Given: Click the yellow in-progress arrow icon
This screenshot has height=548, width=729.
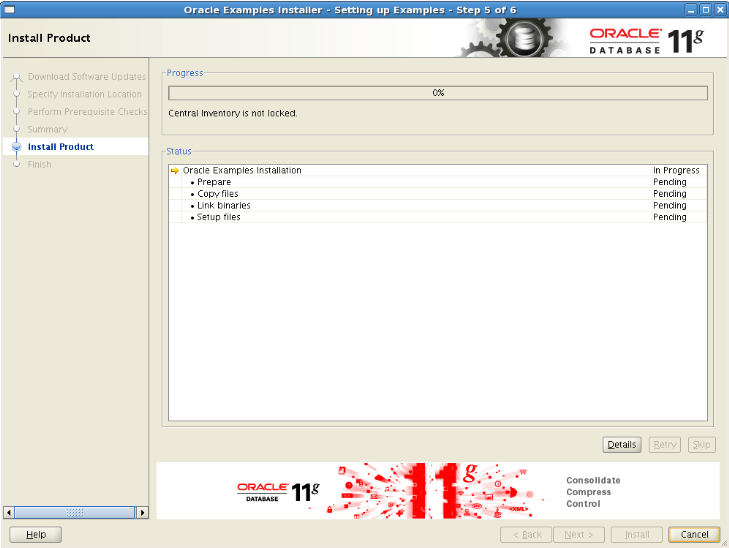Looking at the screenshot, I should click(x=175, y=171).
